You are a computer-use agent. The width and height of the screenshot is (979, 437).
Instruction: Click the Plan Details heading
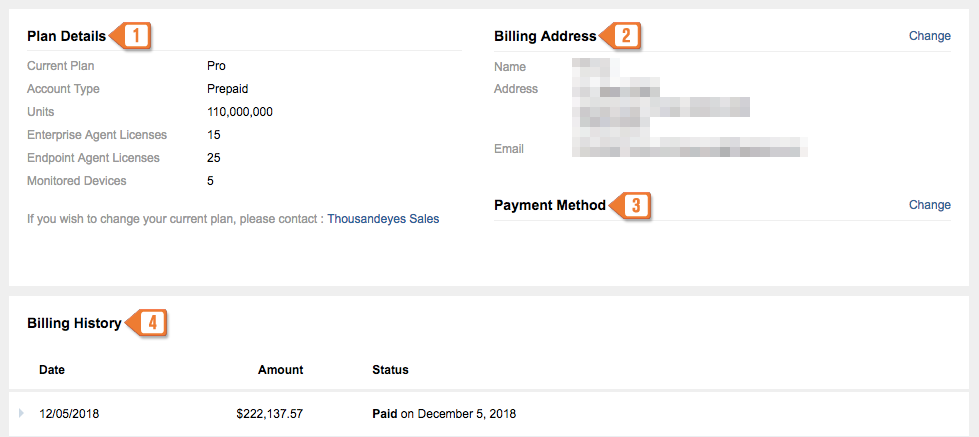coord(66,36)
